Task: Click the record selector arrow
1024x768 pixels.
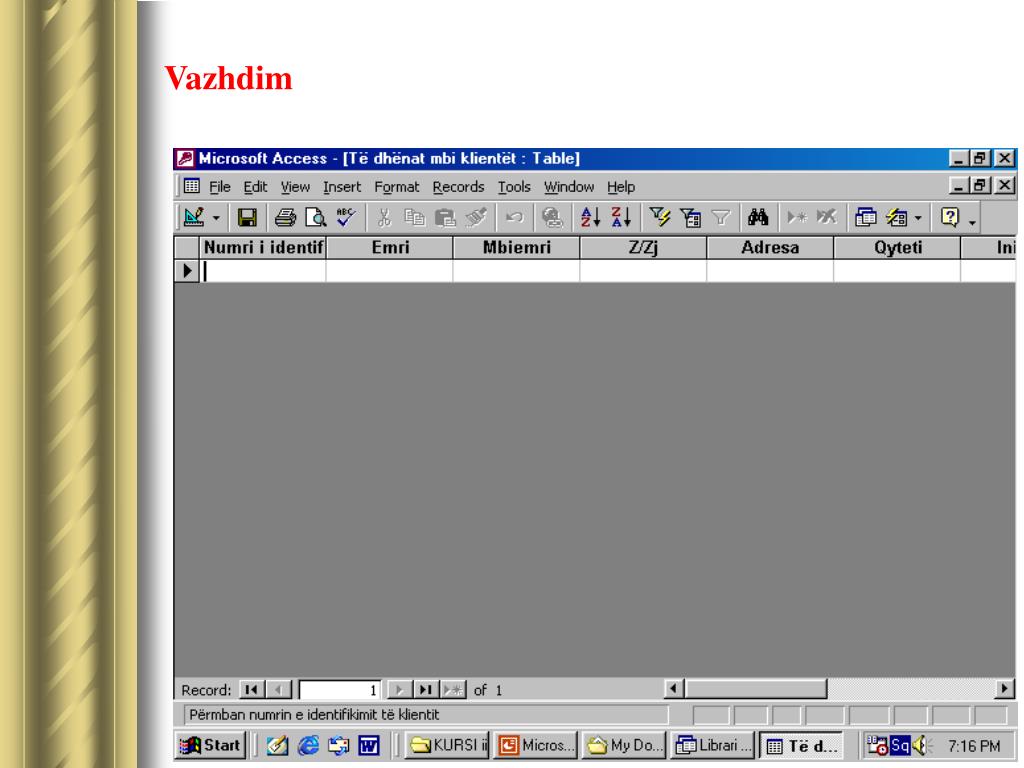Action: [187, 270]
